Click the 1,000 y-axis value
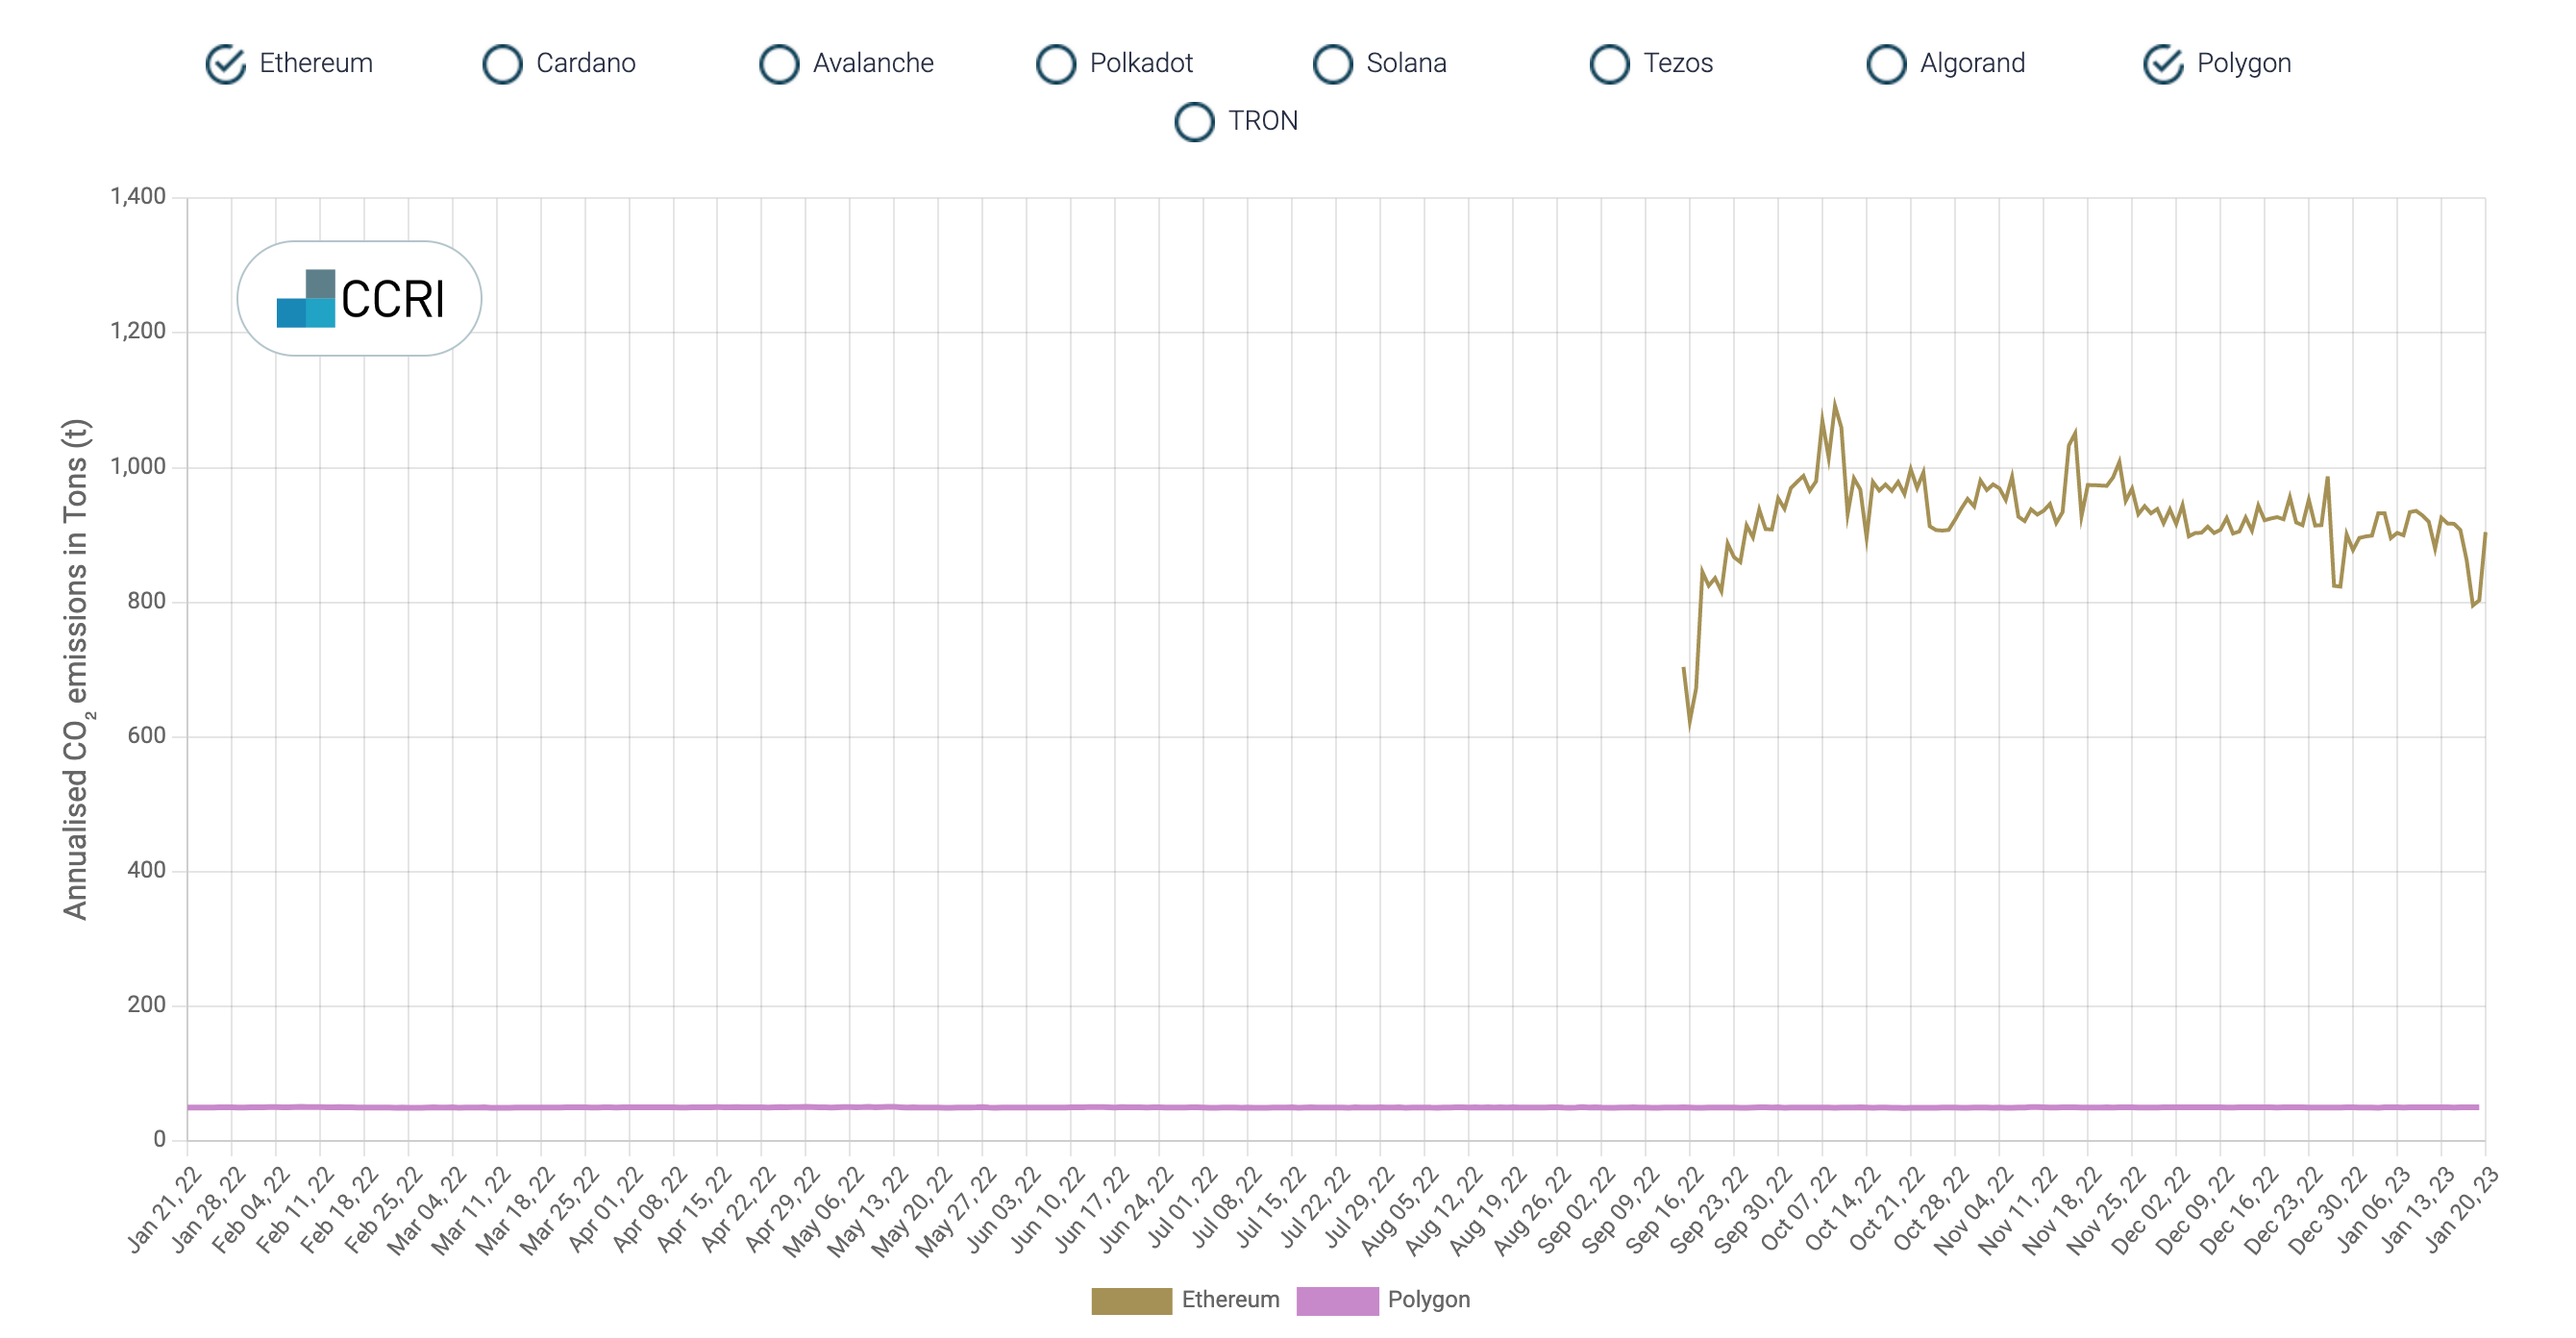 coord(138,466)
